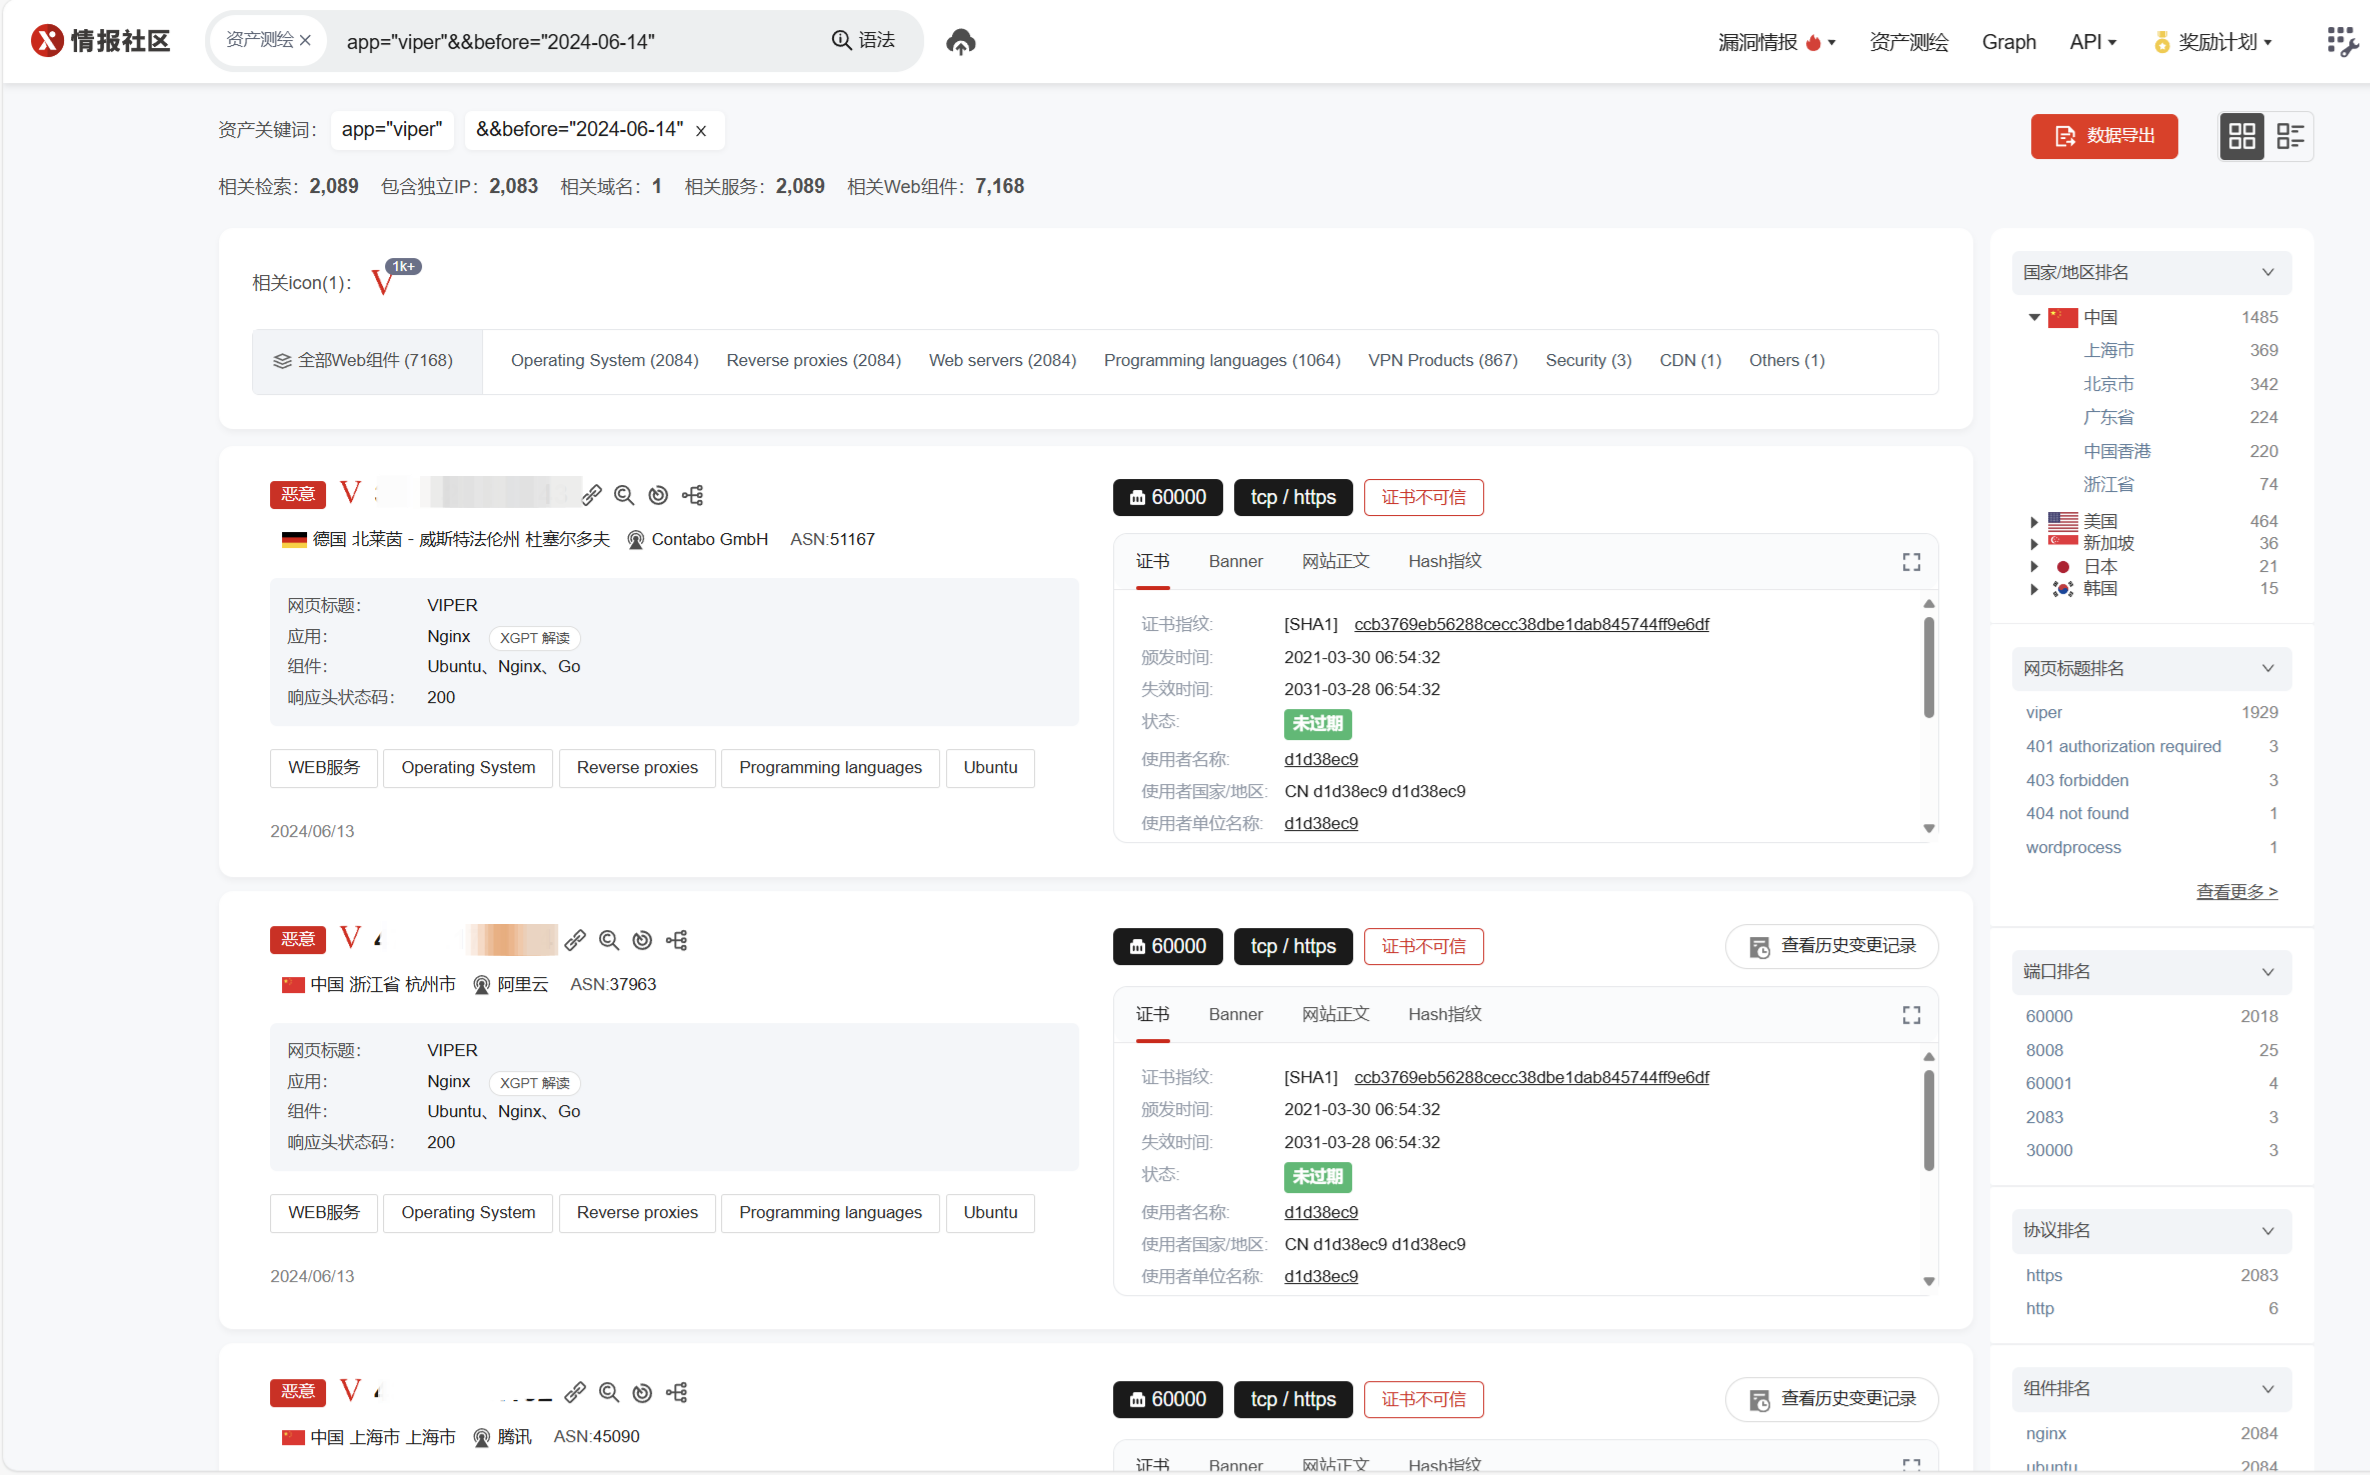The width and height of the screenshot is (2370, 1475).
Task: Switch to the Banner tab in the first result
Action: [1235, 562]
